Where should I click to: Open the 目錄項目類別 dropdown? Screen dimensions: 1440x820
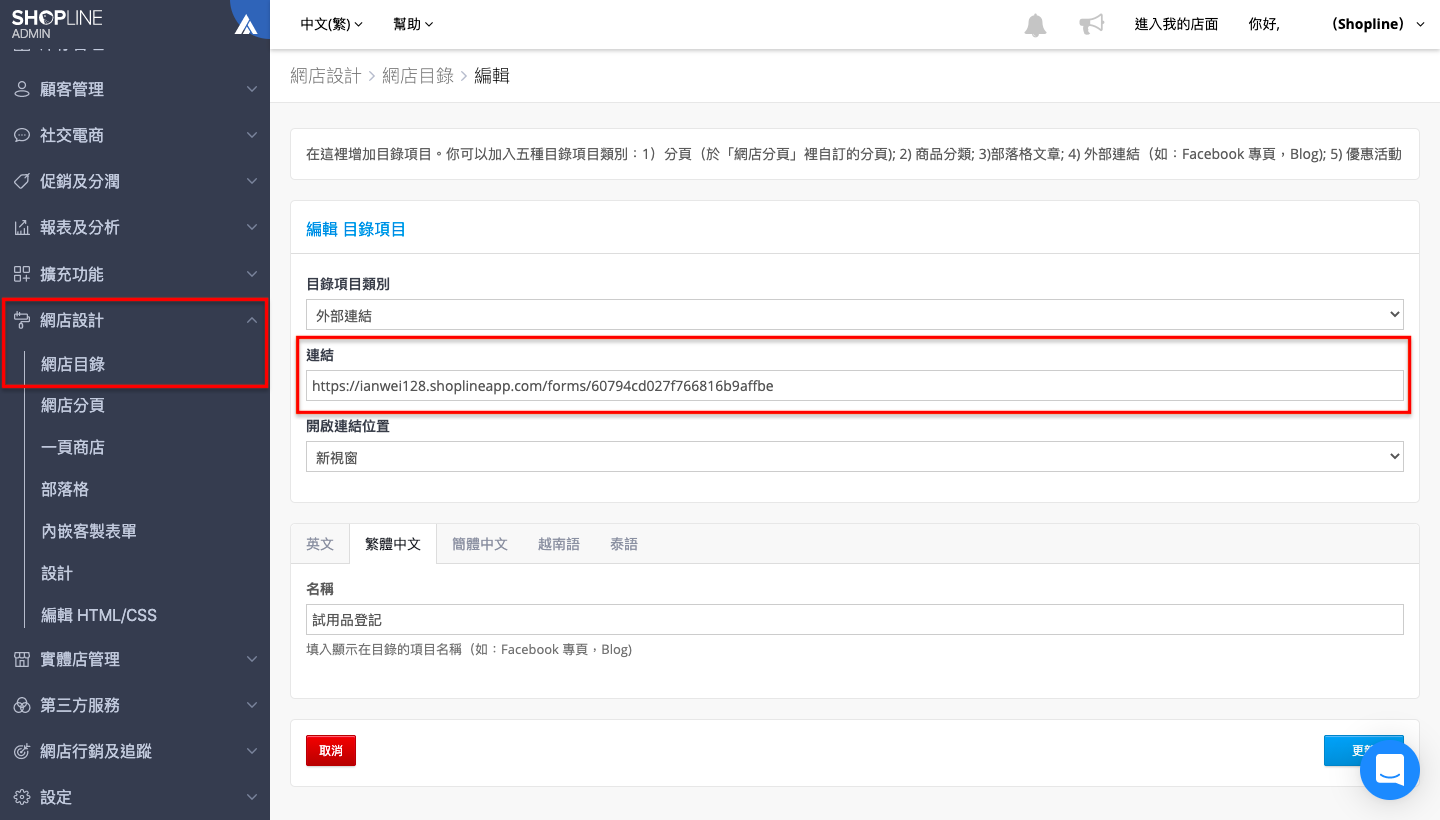(855, 314)
